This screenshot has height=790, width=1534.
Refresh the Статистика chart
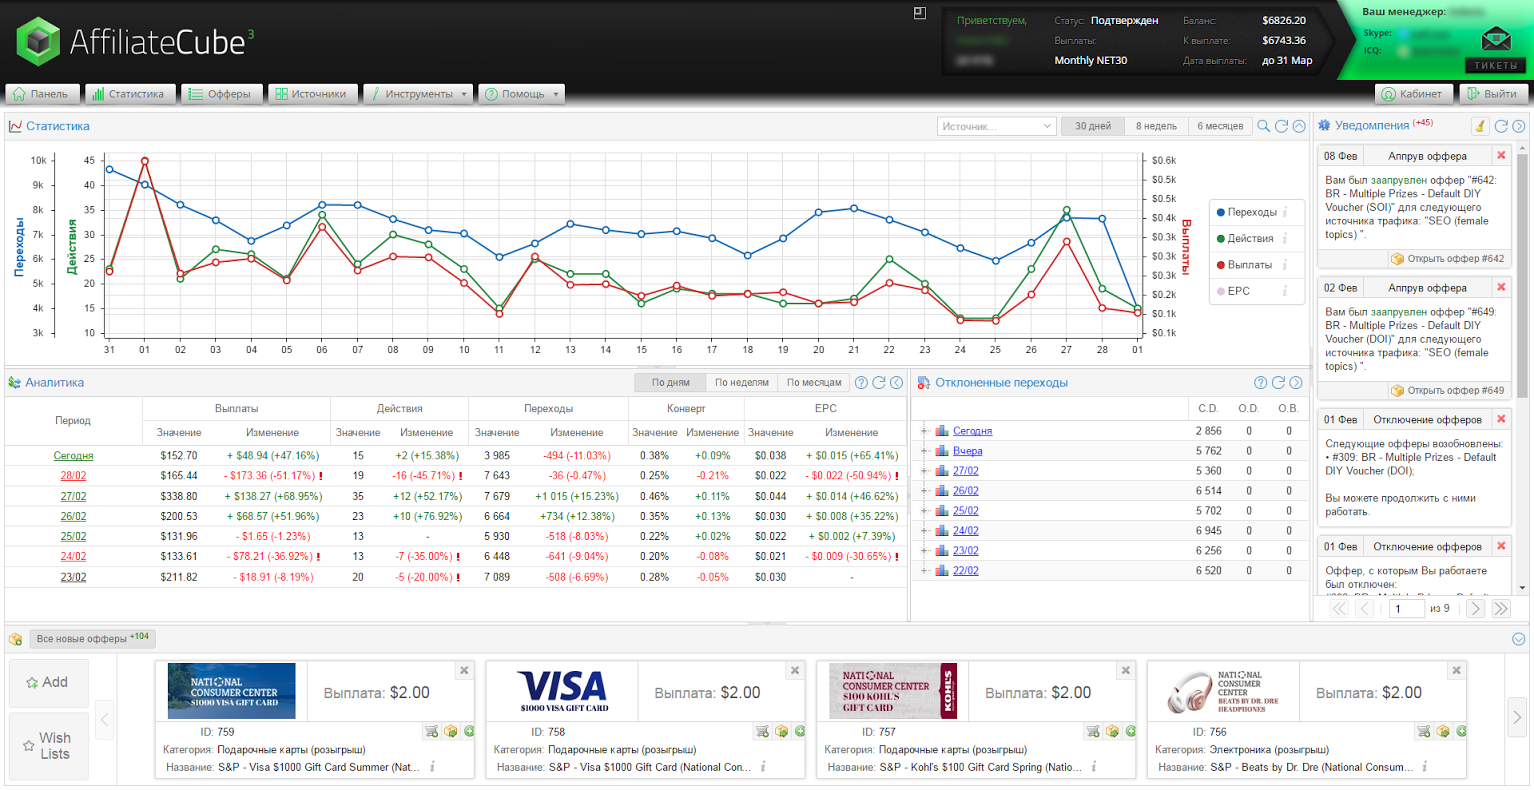tap(1281, 126)
